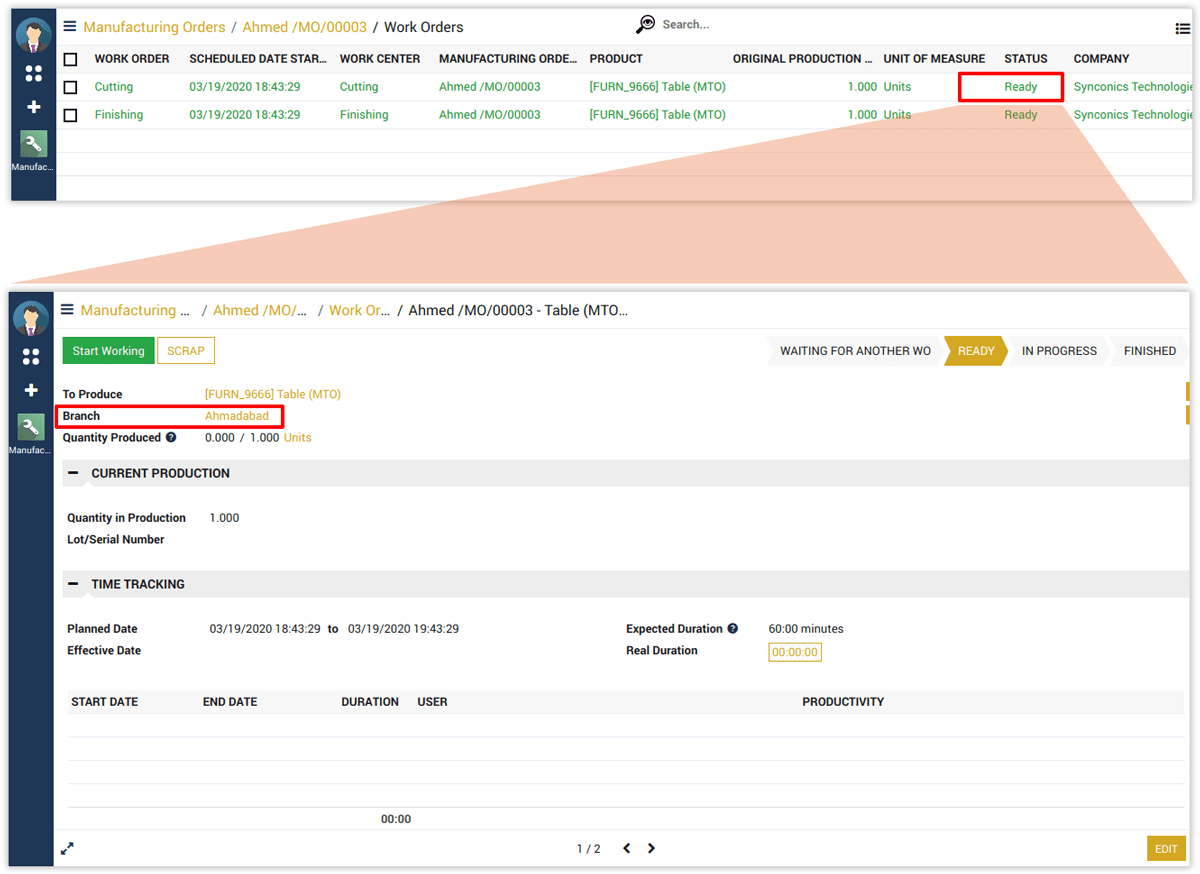Open Manufacturing wrench app in bottom sidebar
The image size is (1200, 874).
(x=31, y=428)
